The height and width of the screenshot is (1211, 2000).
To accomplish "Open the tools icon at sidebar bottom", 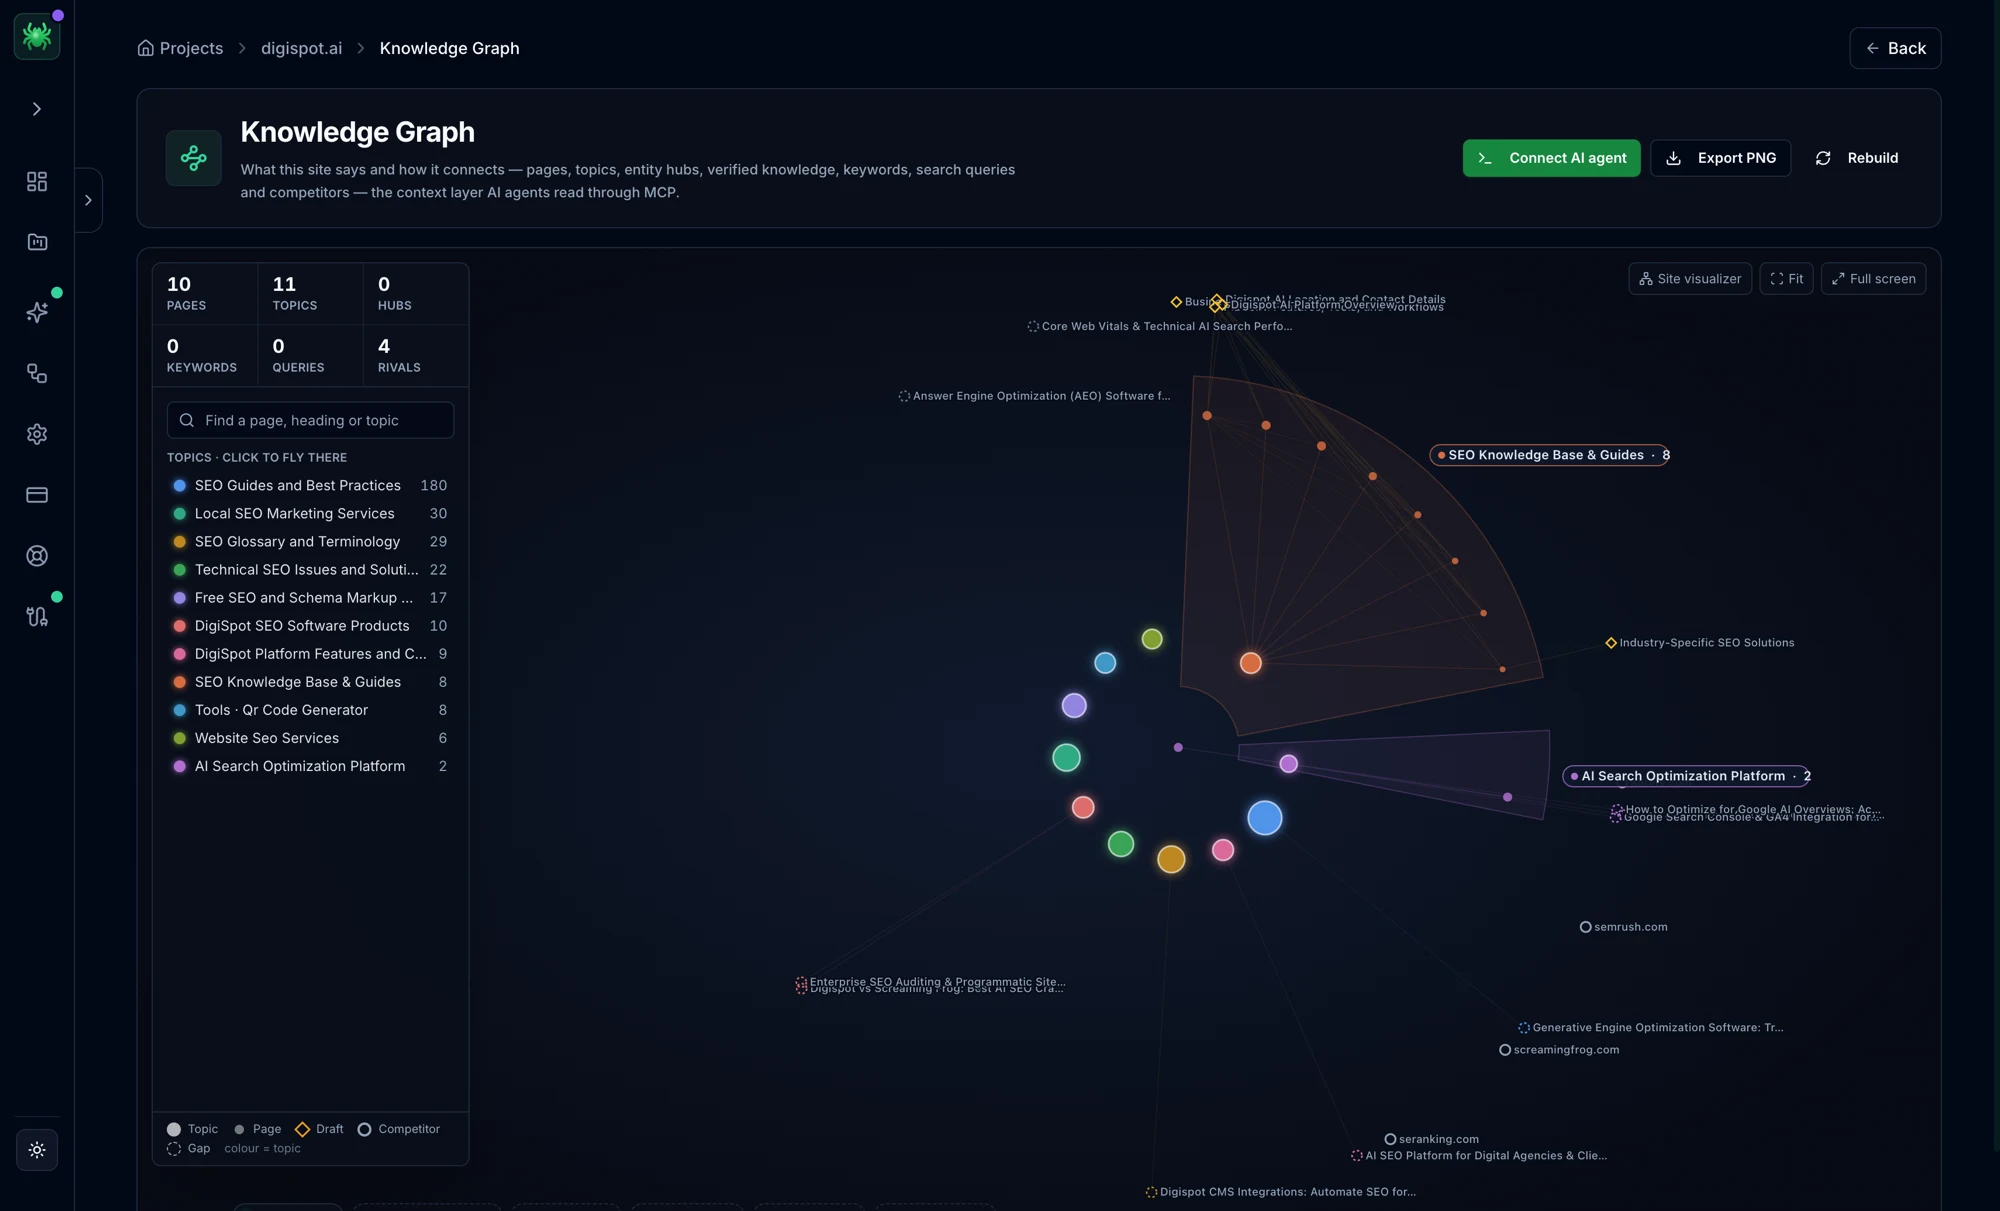I will click(x=37, y=616).
